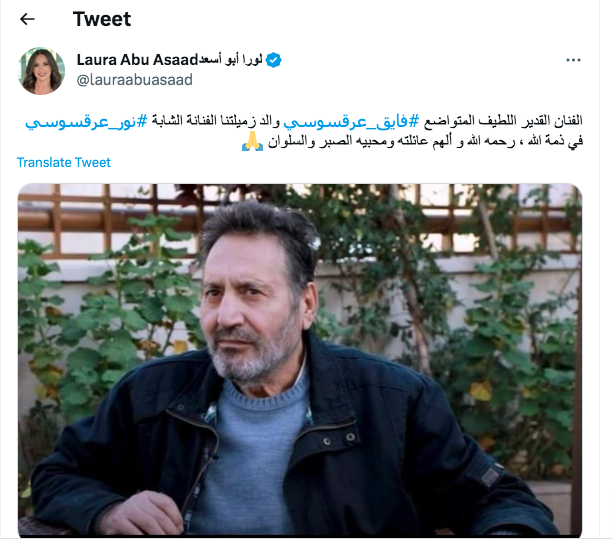Click the Tweet header title
The image size is (612, 539).
pos(102,19)
